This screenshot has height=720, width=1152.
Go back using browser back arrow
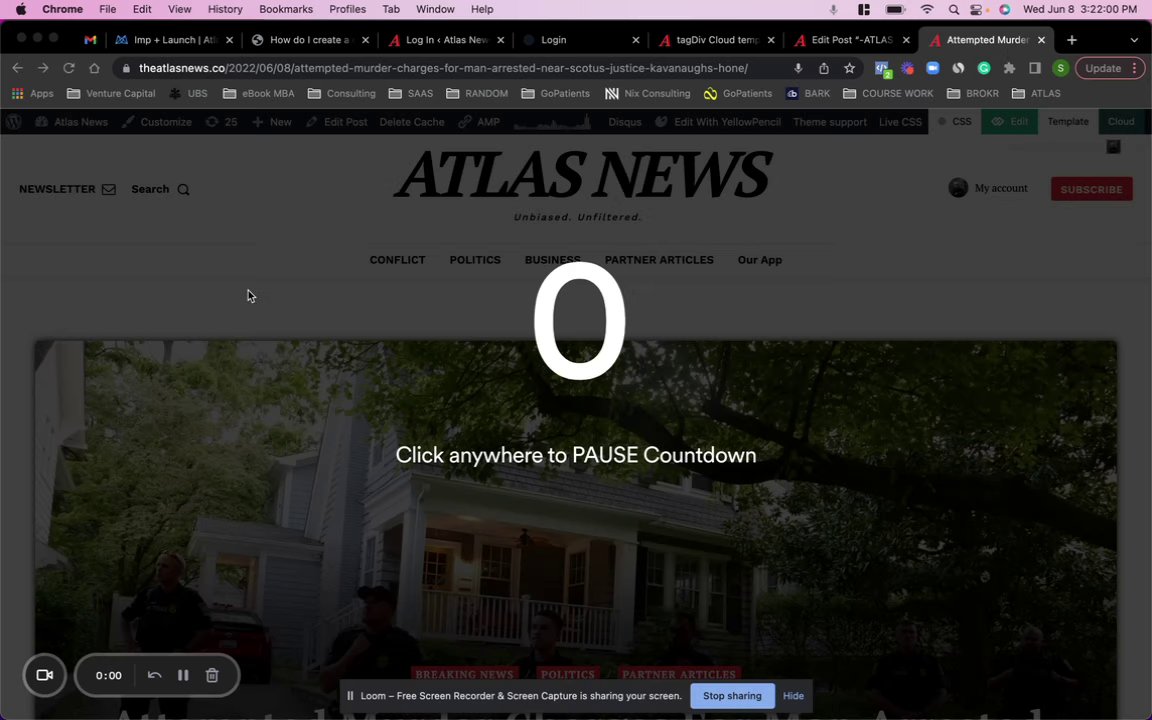click(x=18, y=68)
